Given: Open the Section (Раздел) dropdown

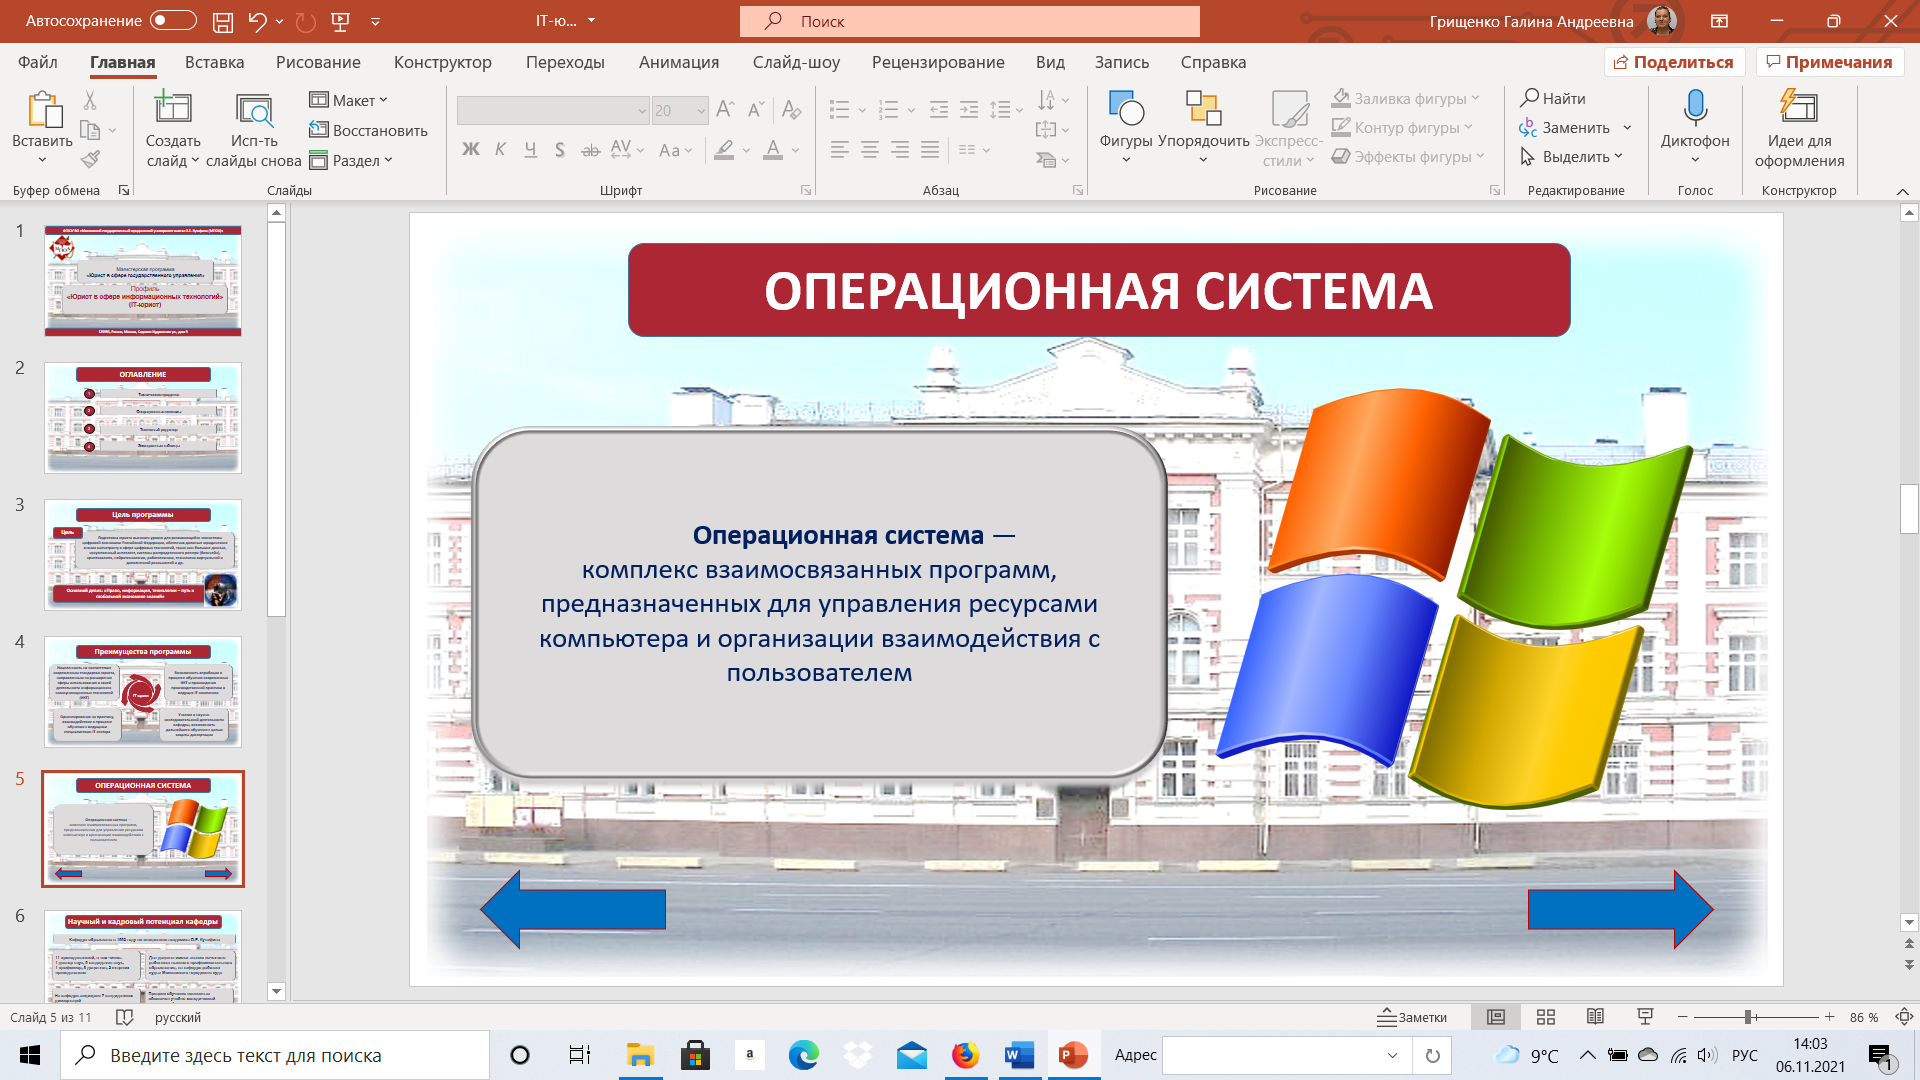Looking at the screenshot, I should click(x=351, y=160).
